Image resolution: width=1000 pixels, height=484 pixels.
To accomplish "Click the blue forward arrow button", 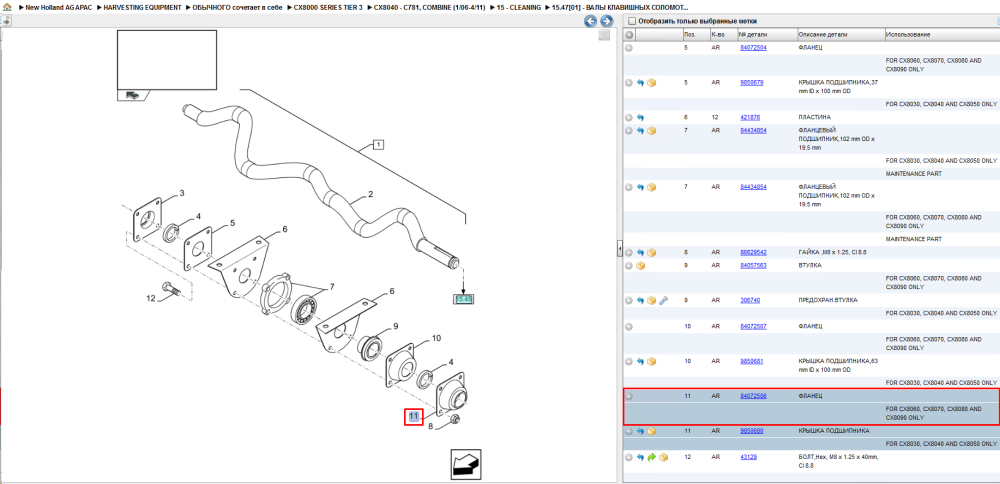I will [x=606, y=21].
